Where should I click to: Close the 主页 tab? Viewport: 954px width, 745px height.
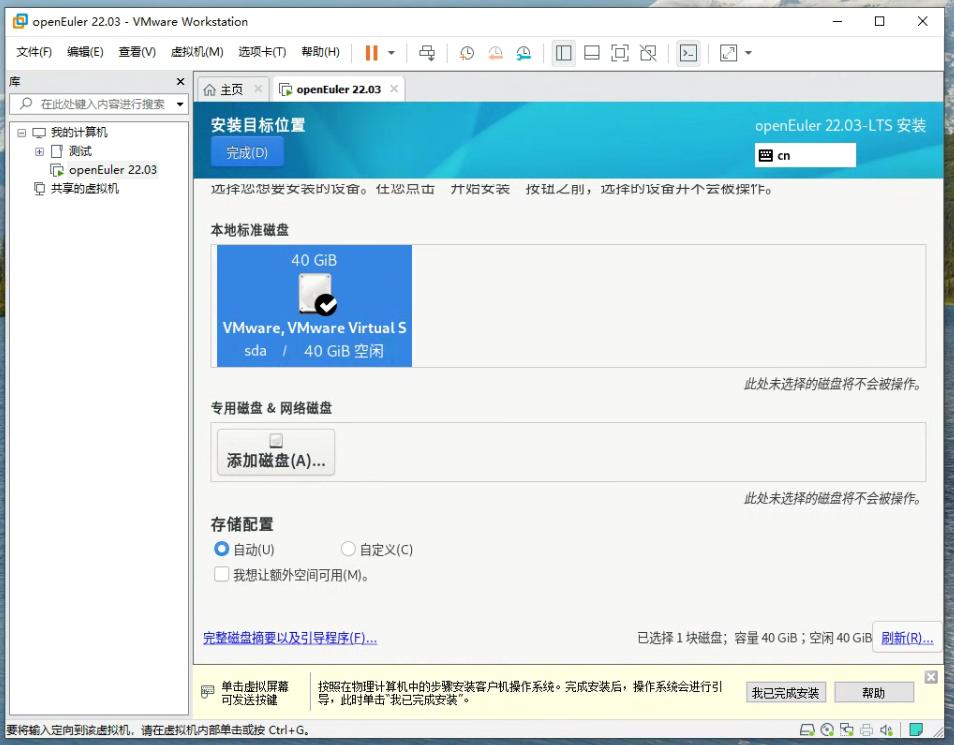pyautogui.click(x=258, y=89)
